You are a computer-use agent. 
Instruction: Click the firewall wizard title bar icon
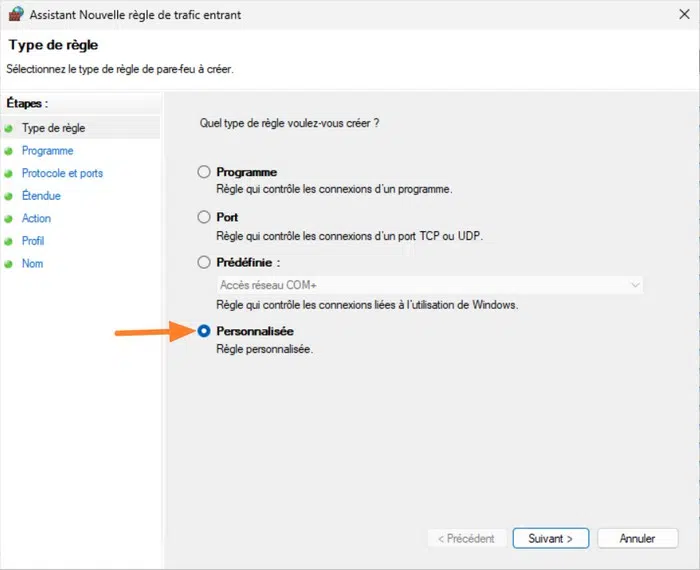coord(14,15)
